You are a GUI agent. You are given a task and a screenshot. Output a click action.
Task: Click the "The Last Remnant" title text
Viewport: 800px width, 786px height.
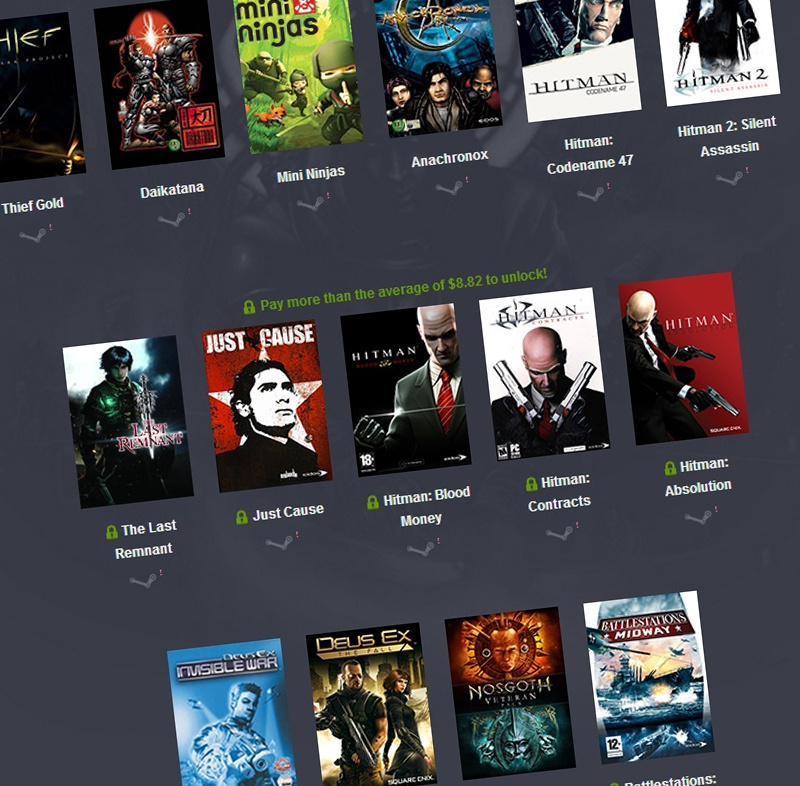tap(145, 539)
